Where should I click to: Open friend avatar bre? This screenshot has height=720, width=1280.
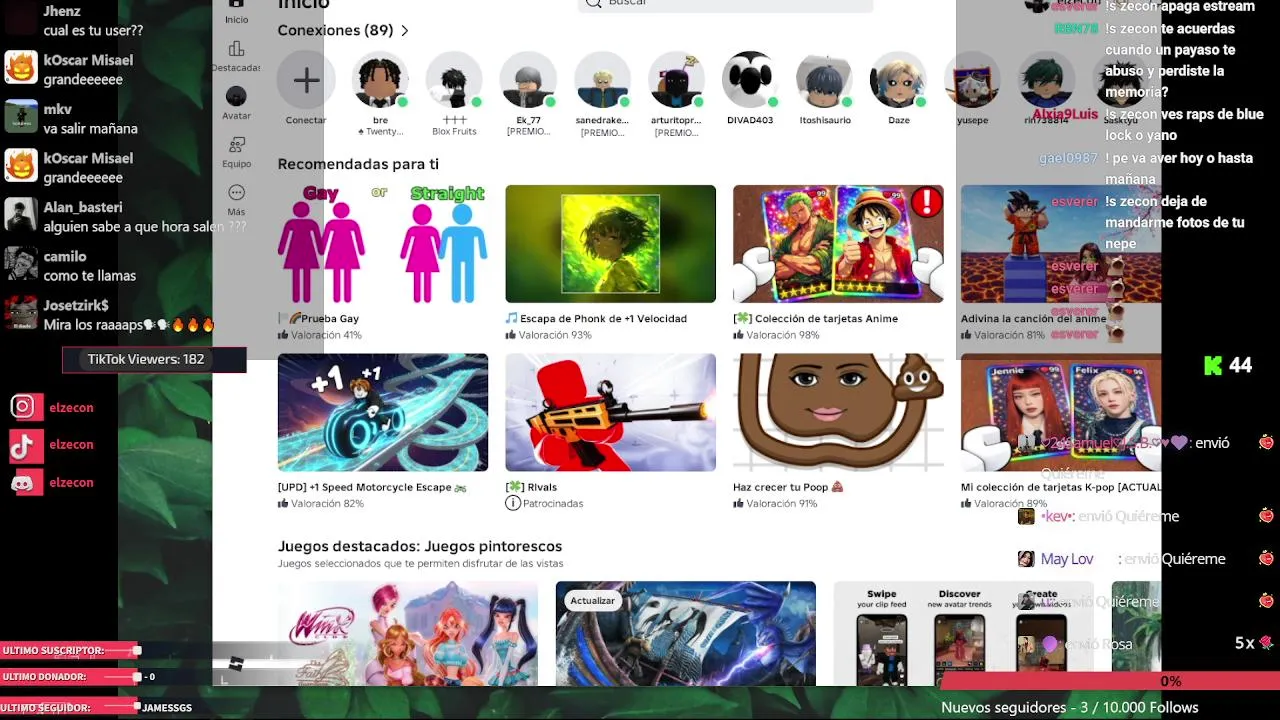(x=380, y=80)
